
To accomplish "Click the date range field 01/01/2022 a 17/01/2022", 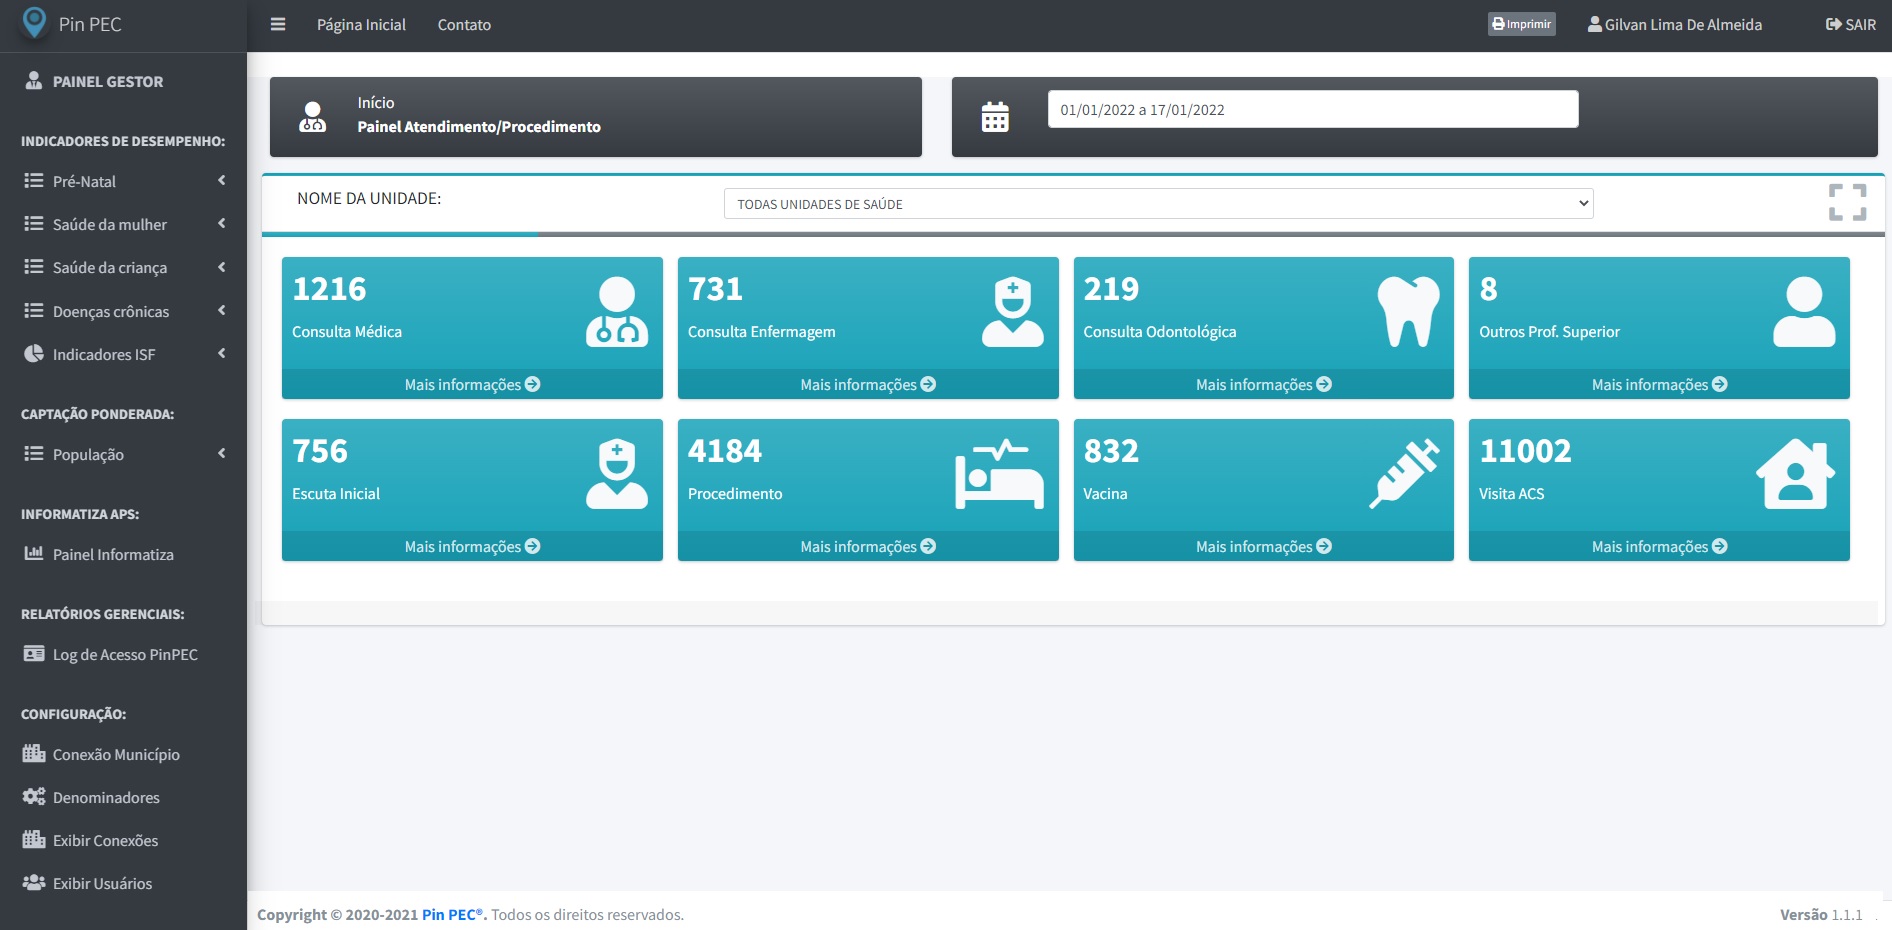I will point(1313,109).
